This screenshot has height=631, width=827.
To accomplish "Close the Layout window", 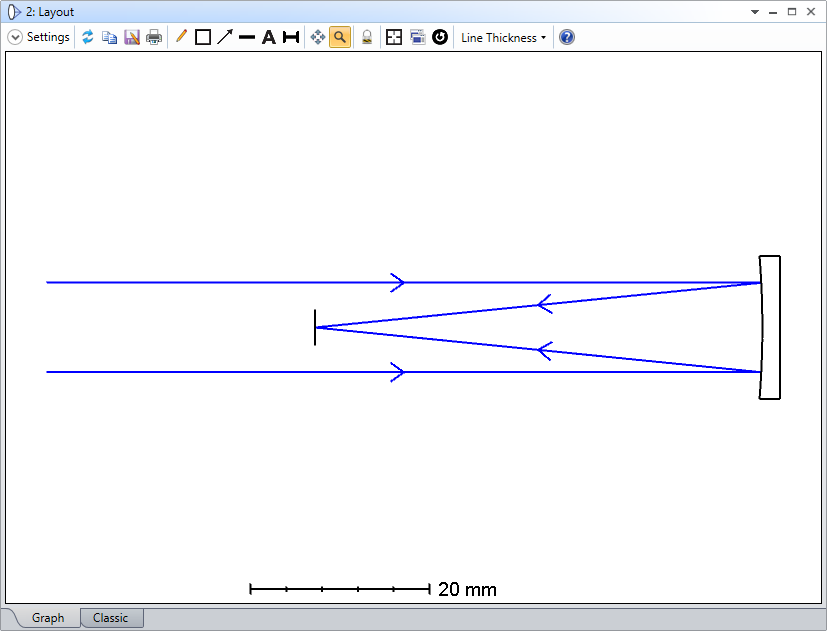I will [x=811, y=12].
